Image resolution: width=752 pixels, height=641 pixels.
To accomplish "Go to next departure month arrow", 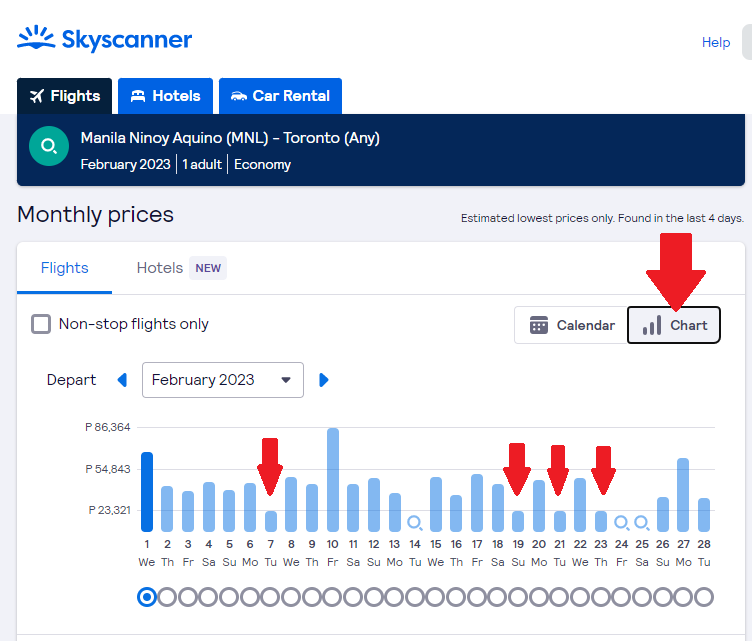I will pos(324,380).
